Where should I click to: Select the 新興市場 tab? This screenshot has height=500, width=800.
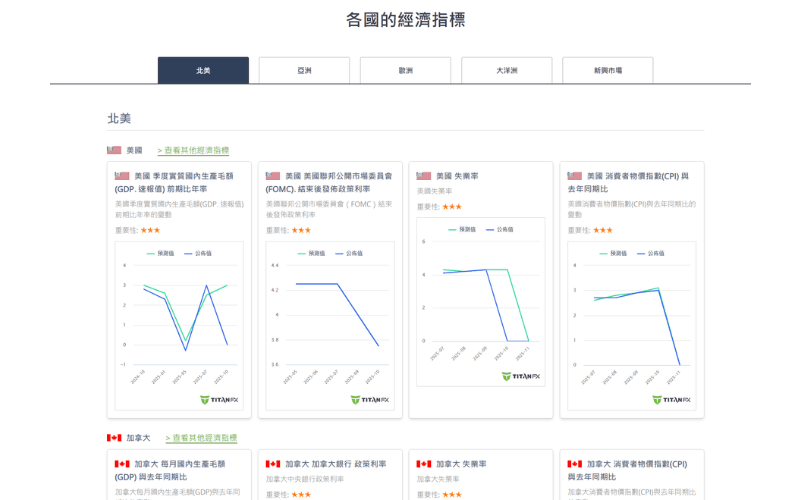[607, 71]
